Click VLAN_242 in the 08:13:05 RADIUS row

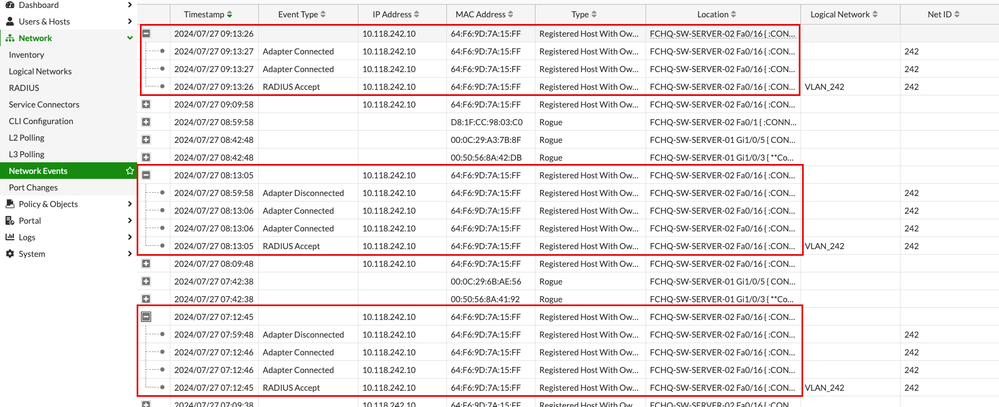pyautogui.click(x=824, y=246)
